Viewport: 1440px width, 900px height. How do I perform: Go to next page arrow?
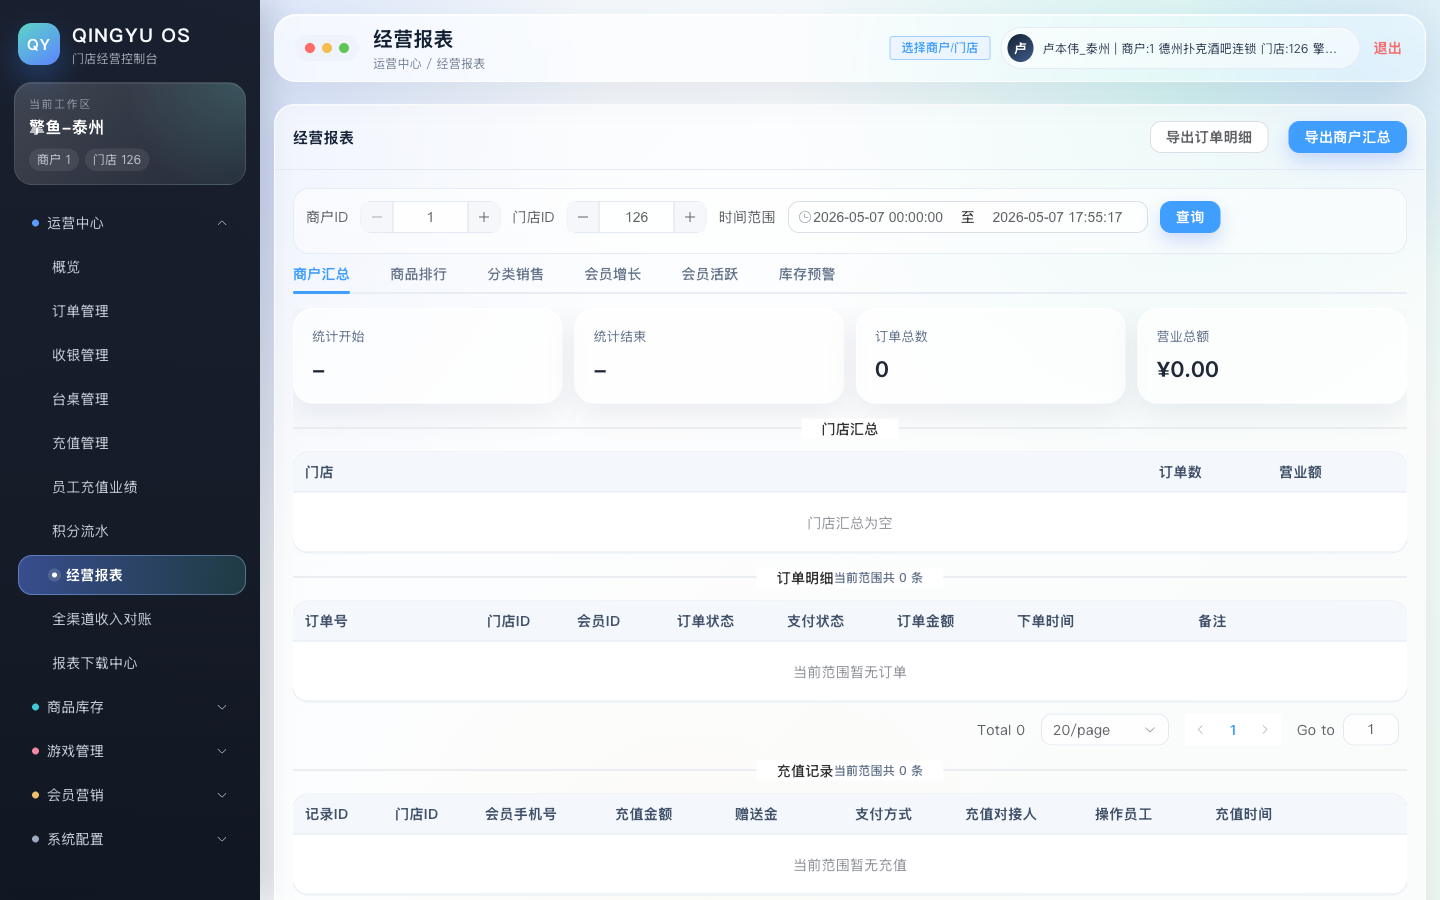pos(1265,730)
